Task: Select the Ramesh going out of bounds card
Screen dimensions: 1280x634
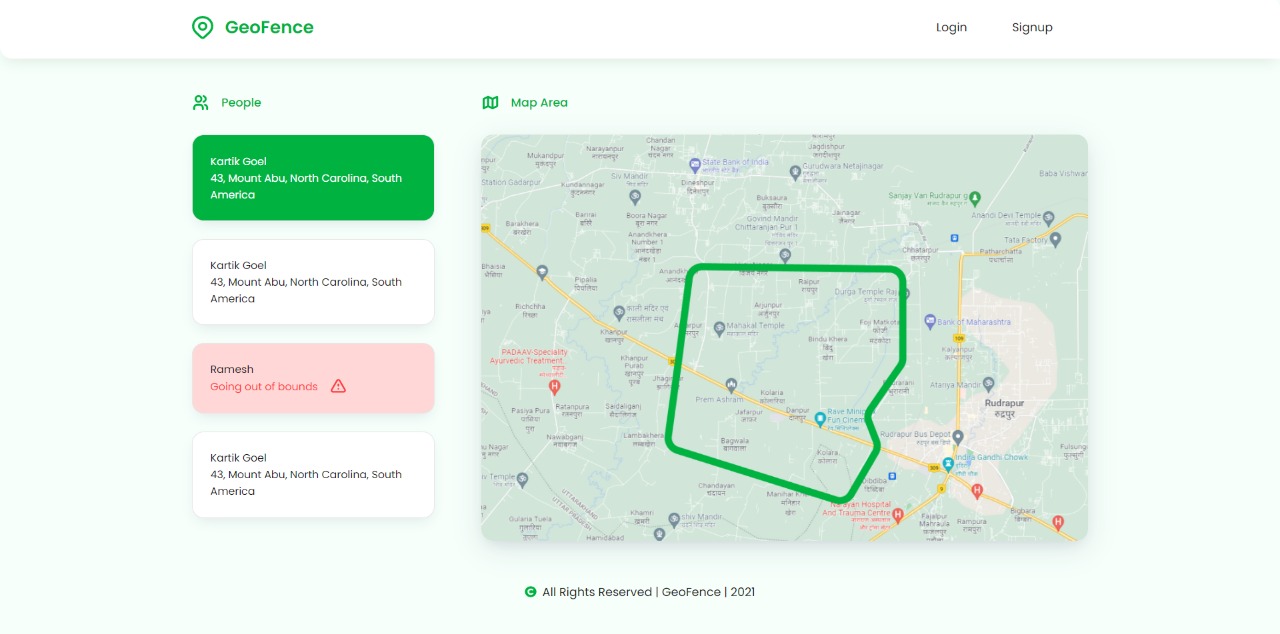Action: click(x=313, y=378)
